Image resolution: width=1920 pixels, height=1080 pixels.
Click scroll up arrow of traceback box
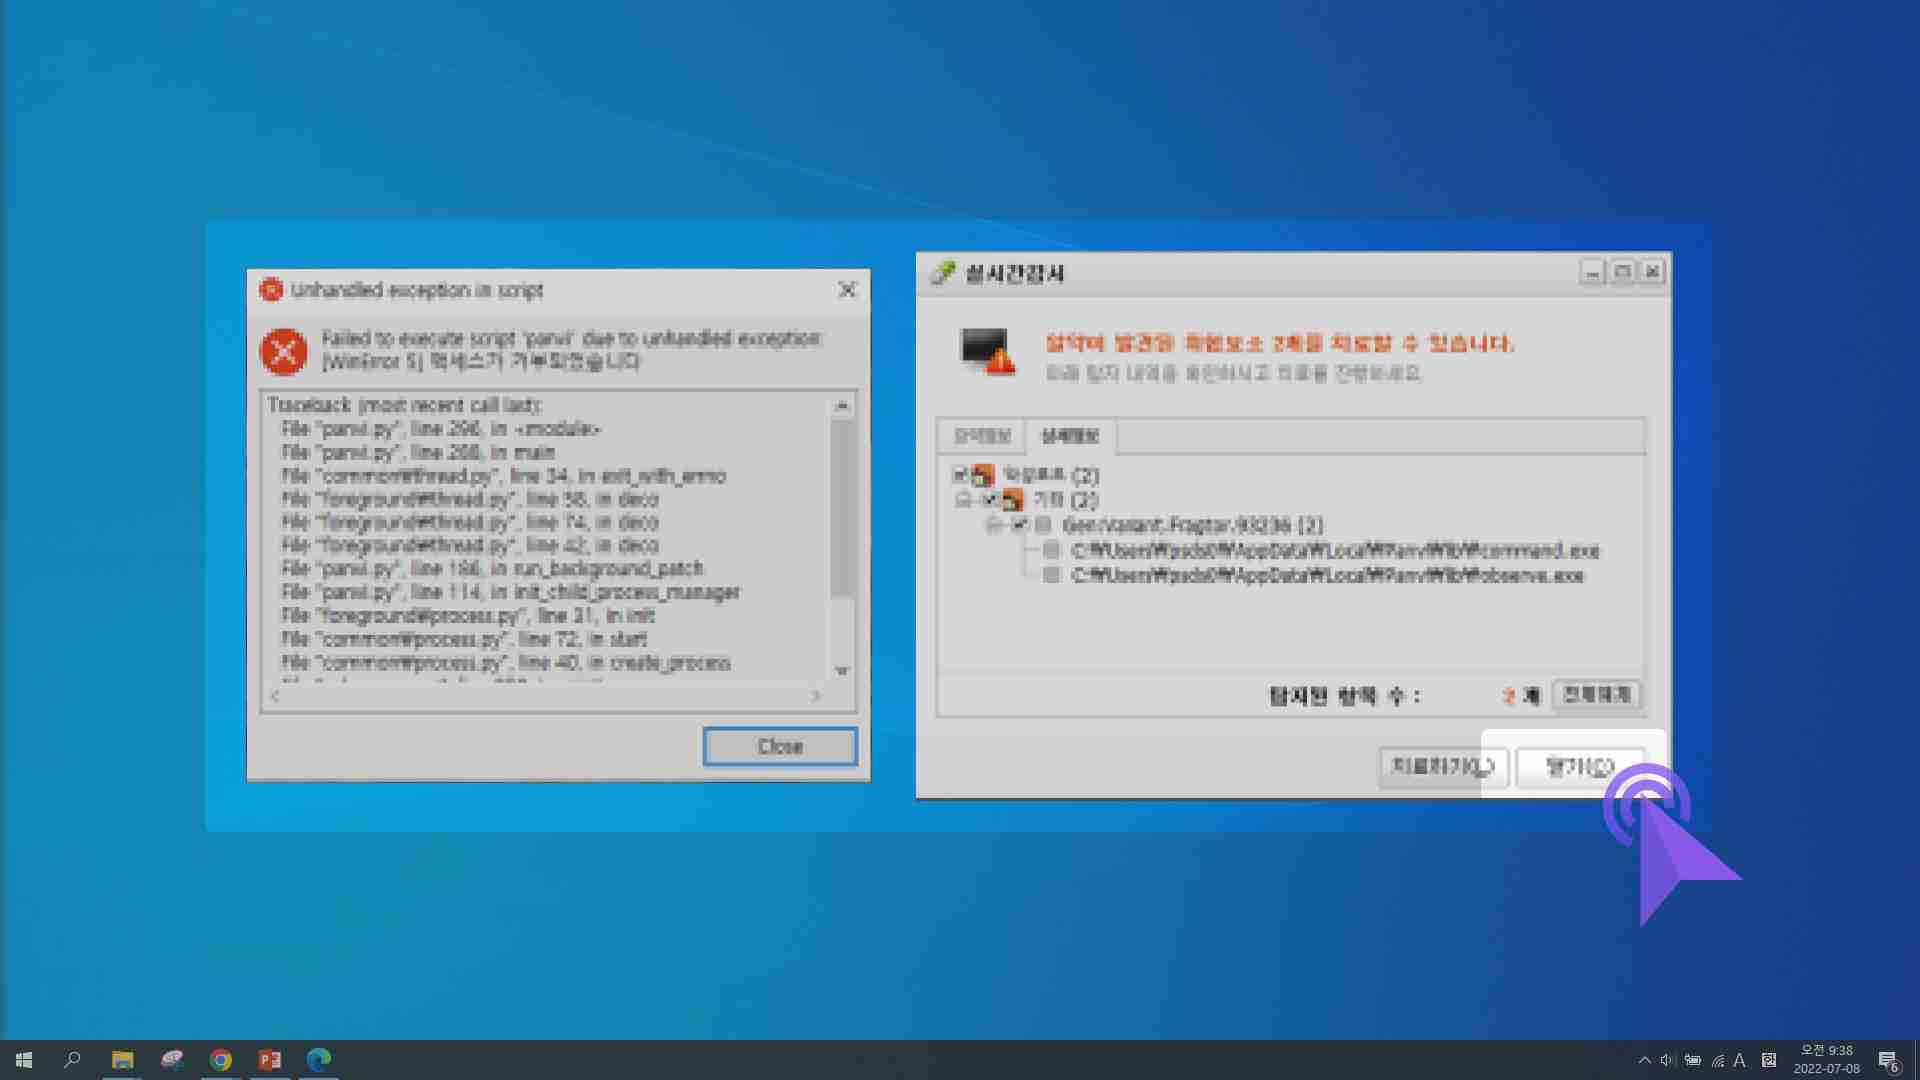pos(842,405)
